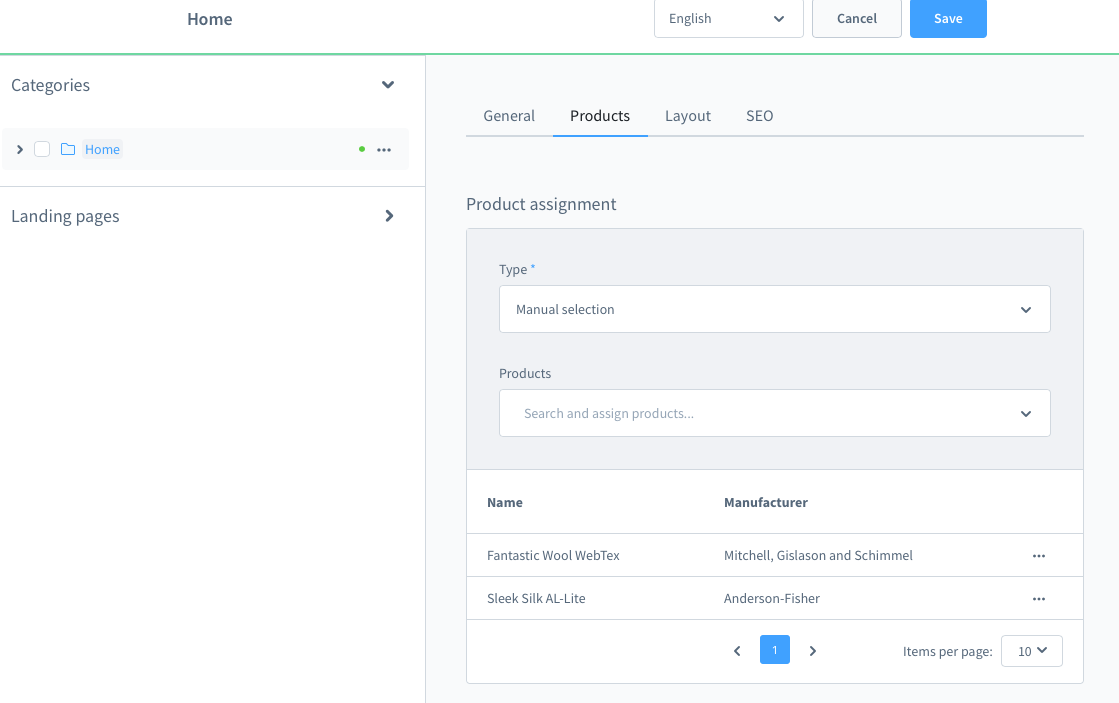Go to next page of products
Viewport: 1119px width, 703px height.
(x=812, y=651)
